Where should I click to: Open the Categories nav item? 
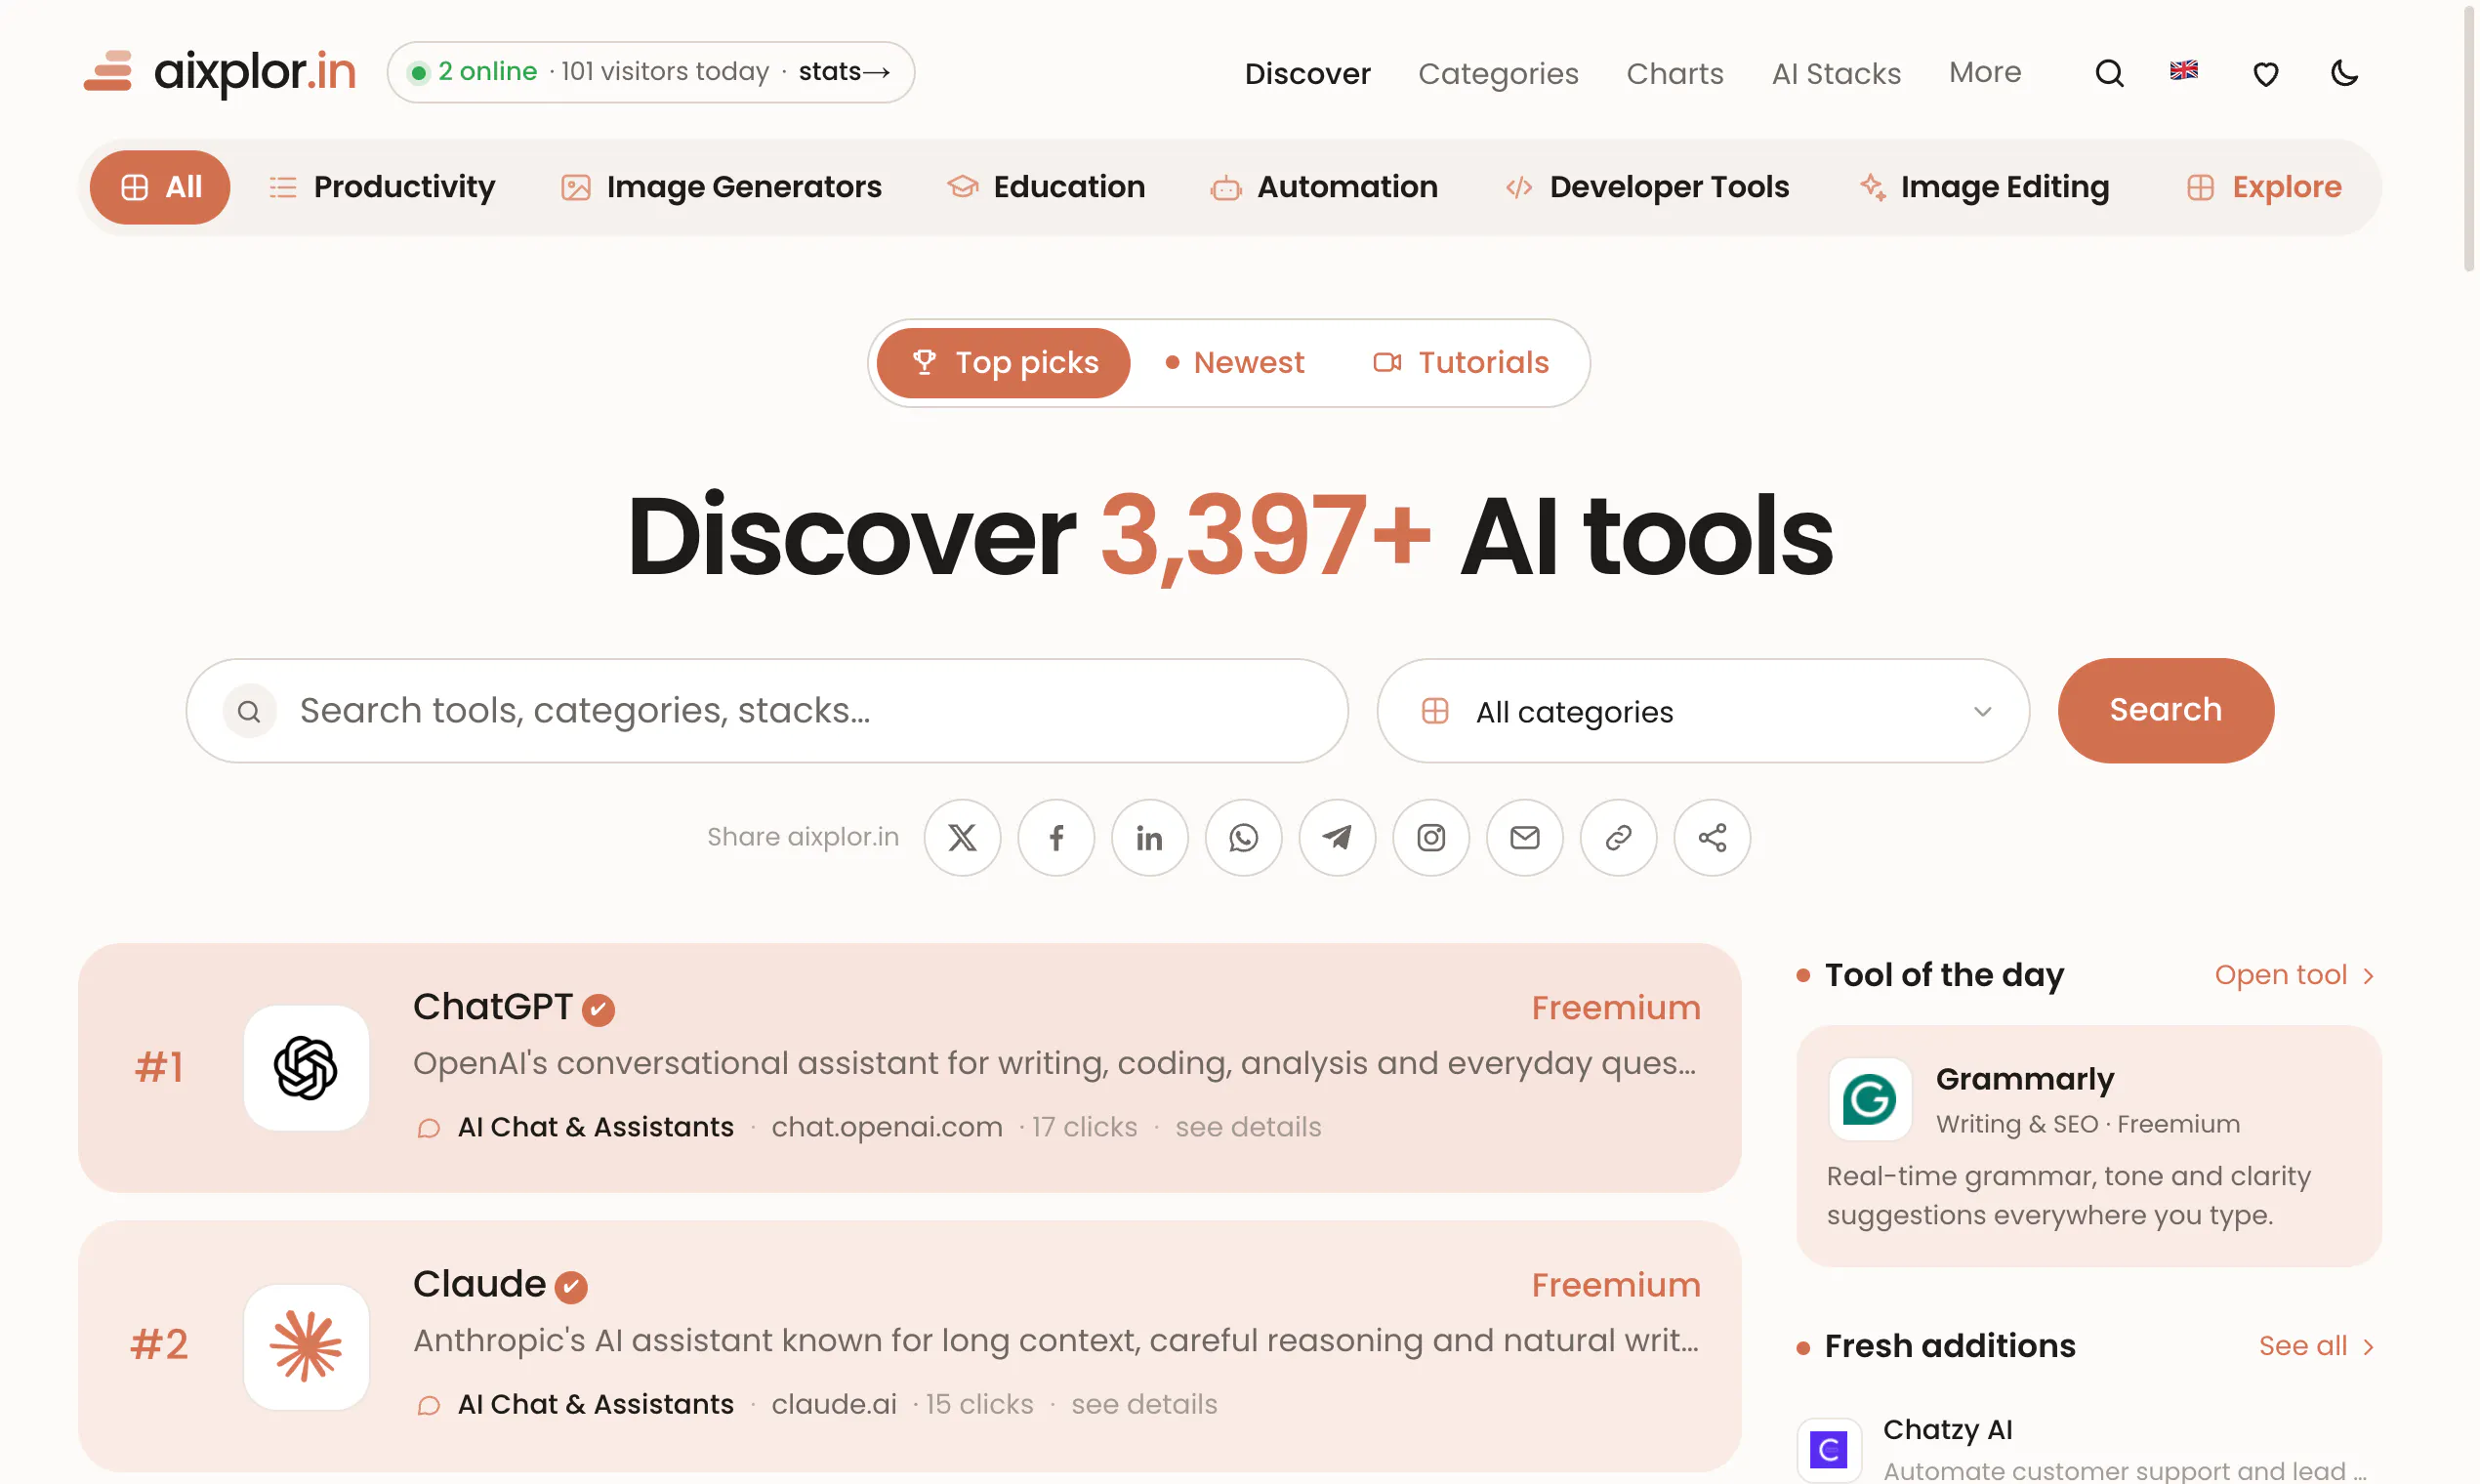[1498, 73]
